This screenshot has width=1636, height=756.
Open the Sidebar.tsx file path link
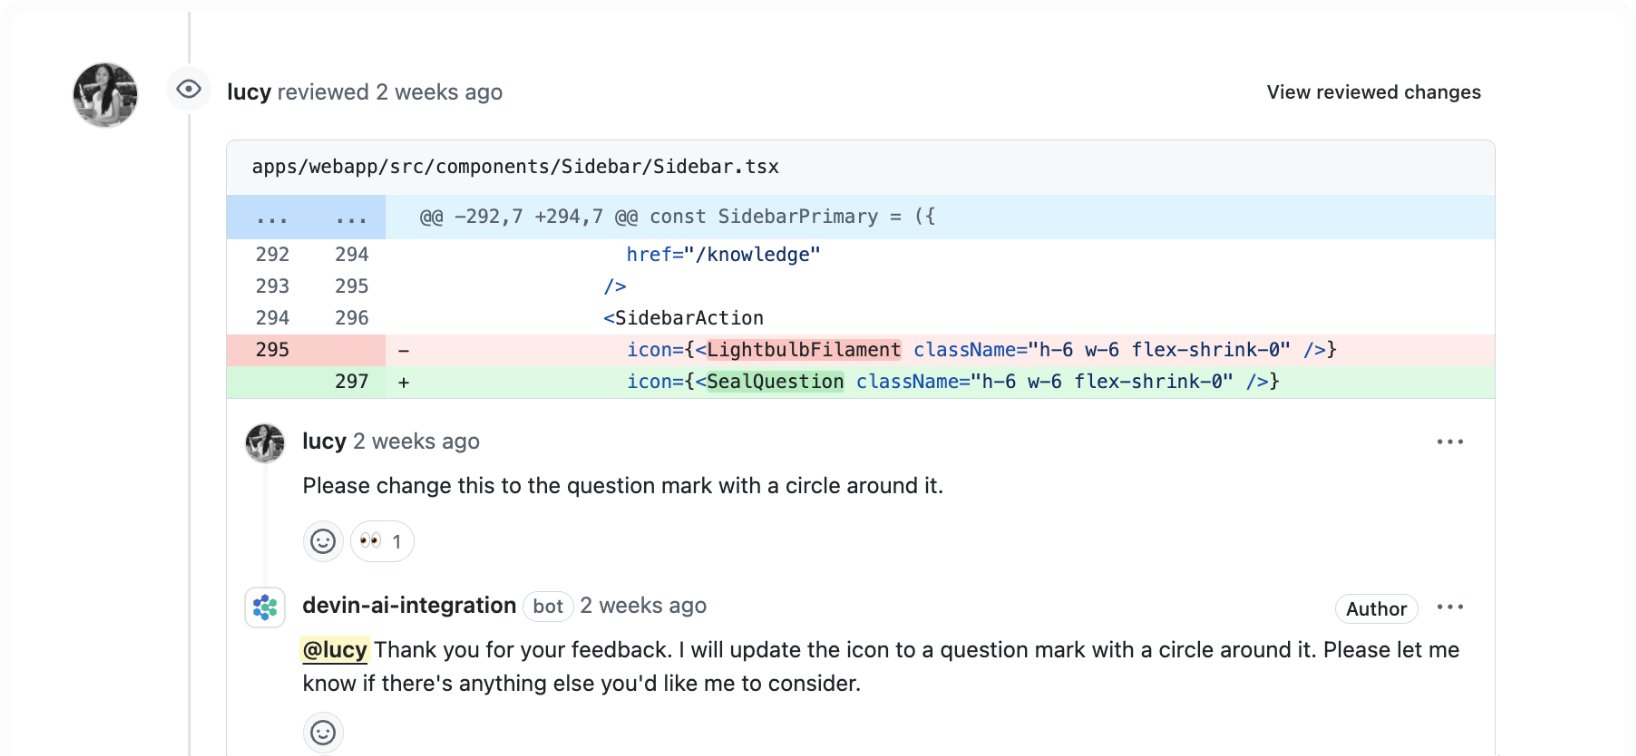point(515,167)
